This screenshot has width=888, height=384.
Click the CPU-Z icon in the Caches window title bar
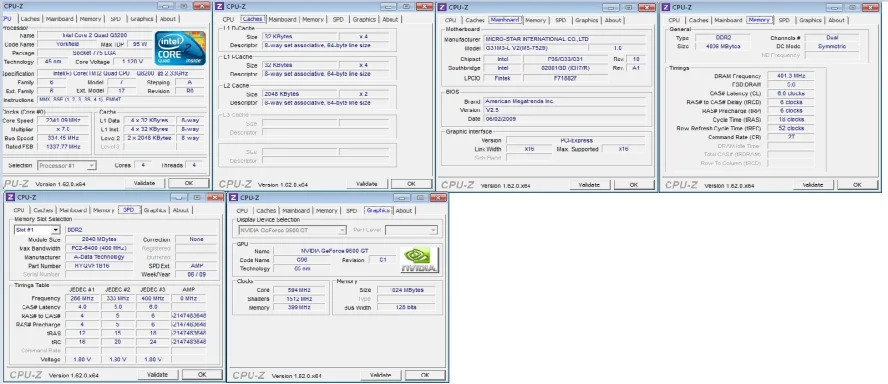pos(220,7)
